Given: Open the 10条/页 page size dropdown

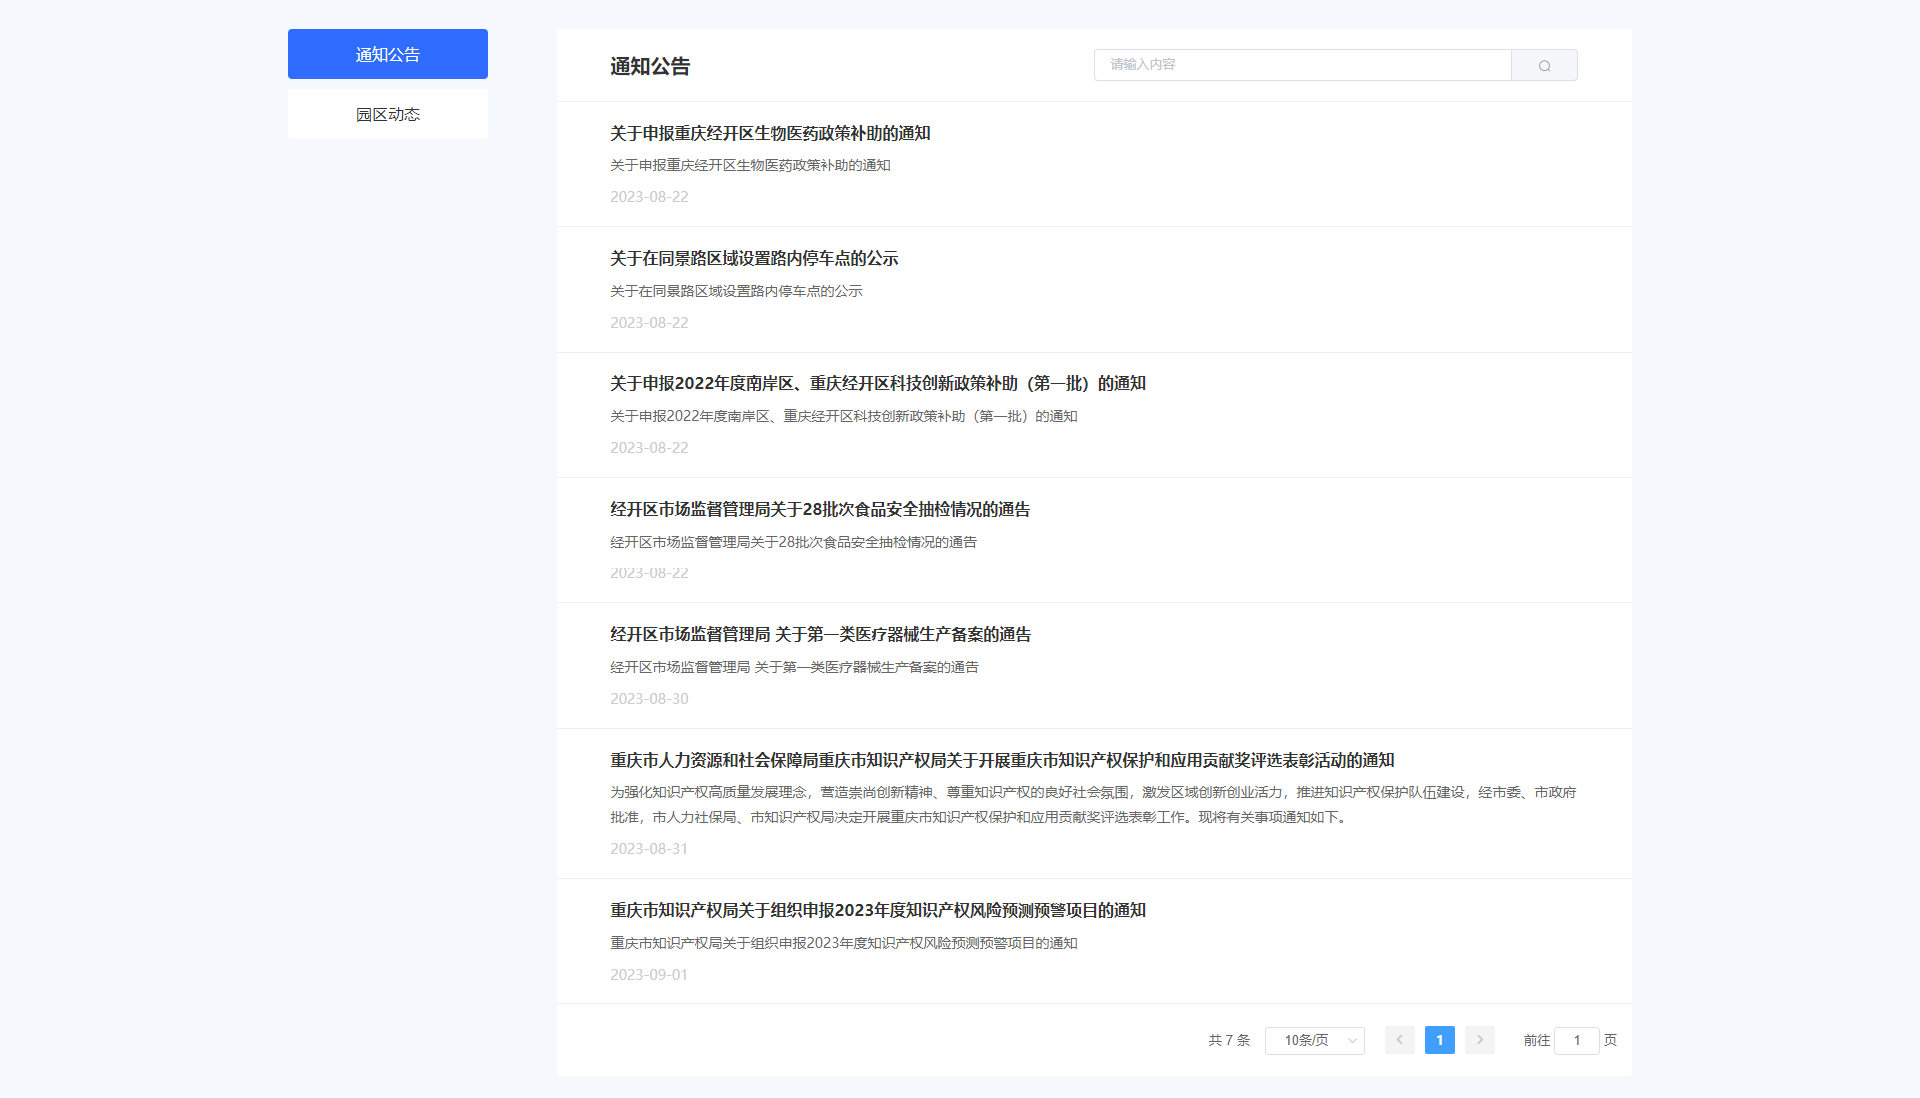Looking at the screenshot, I should tap(1314, 1040).
